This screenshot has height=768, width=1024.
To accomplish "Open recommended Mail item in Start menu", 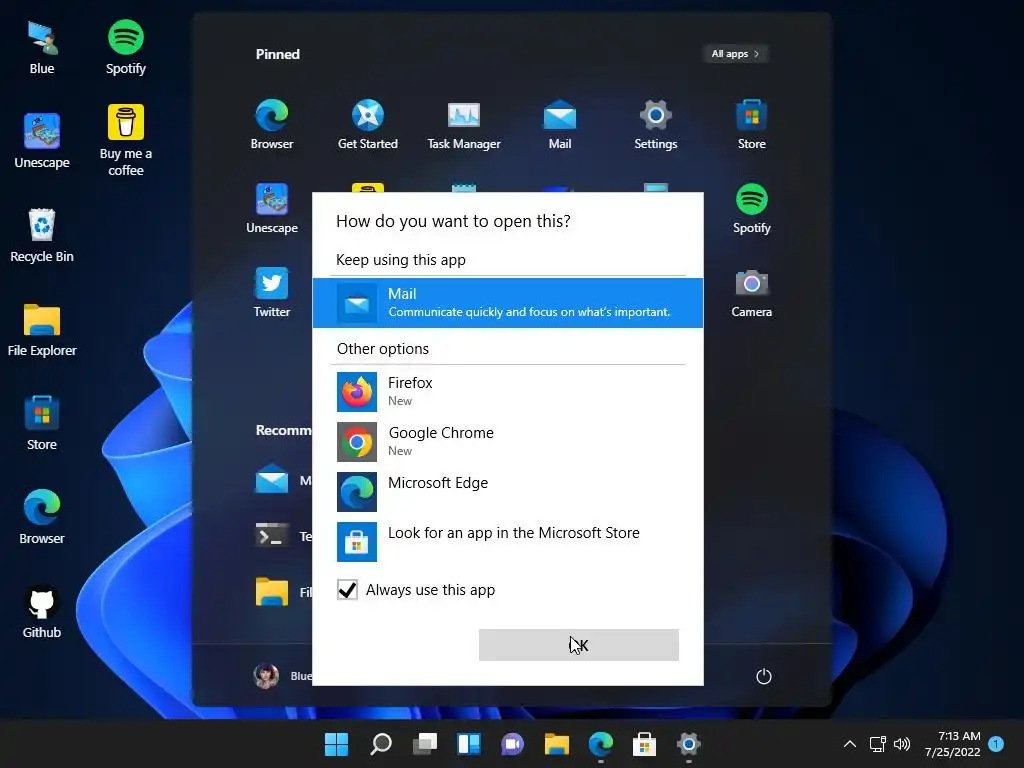I will click(x=283, y=480).
